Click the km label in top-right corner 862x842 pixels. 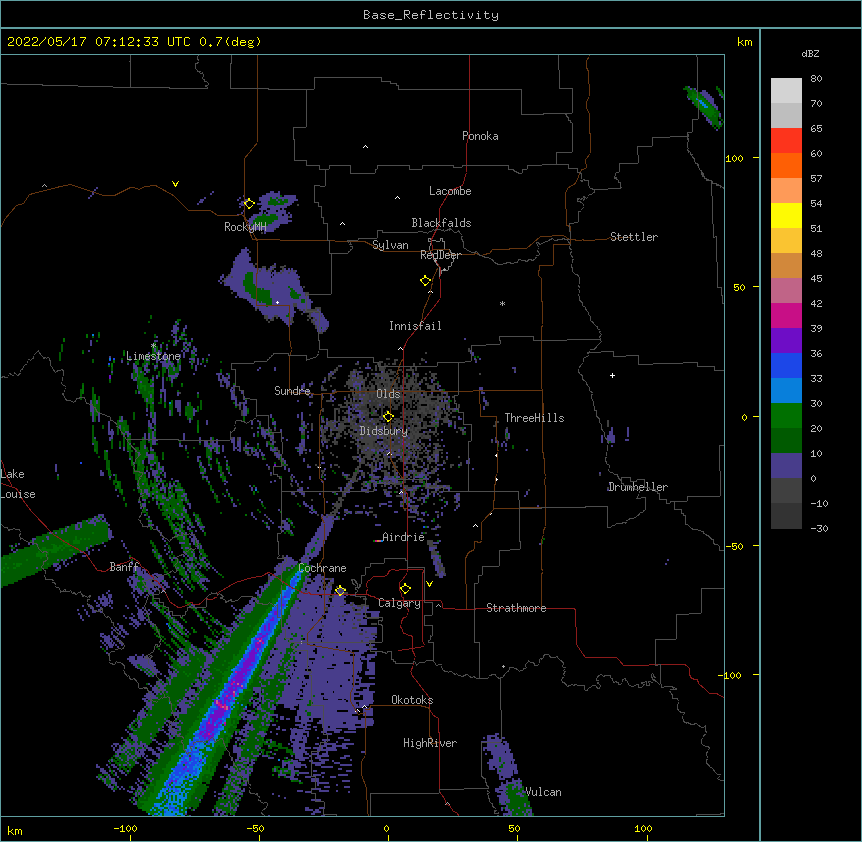tap(744, 42)
